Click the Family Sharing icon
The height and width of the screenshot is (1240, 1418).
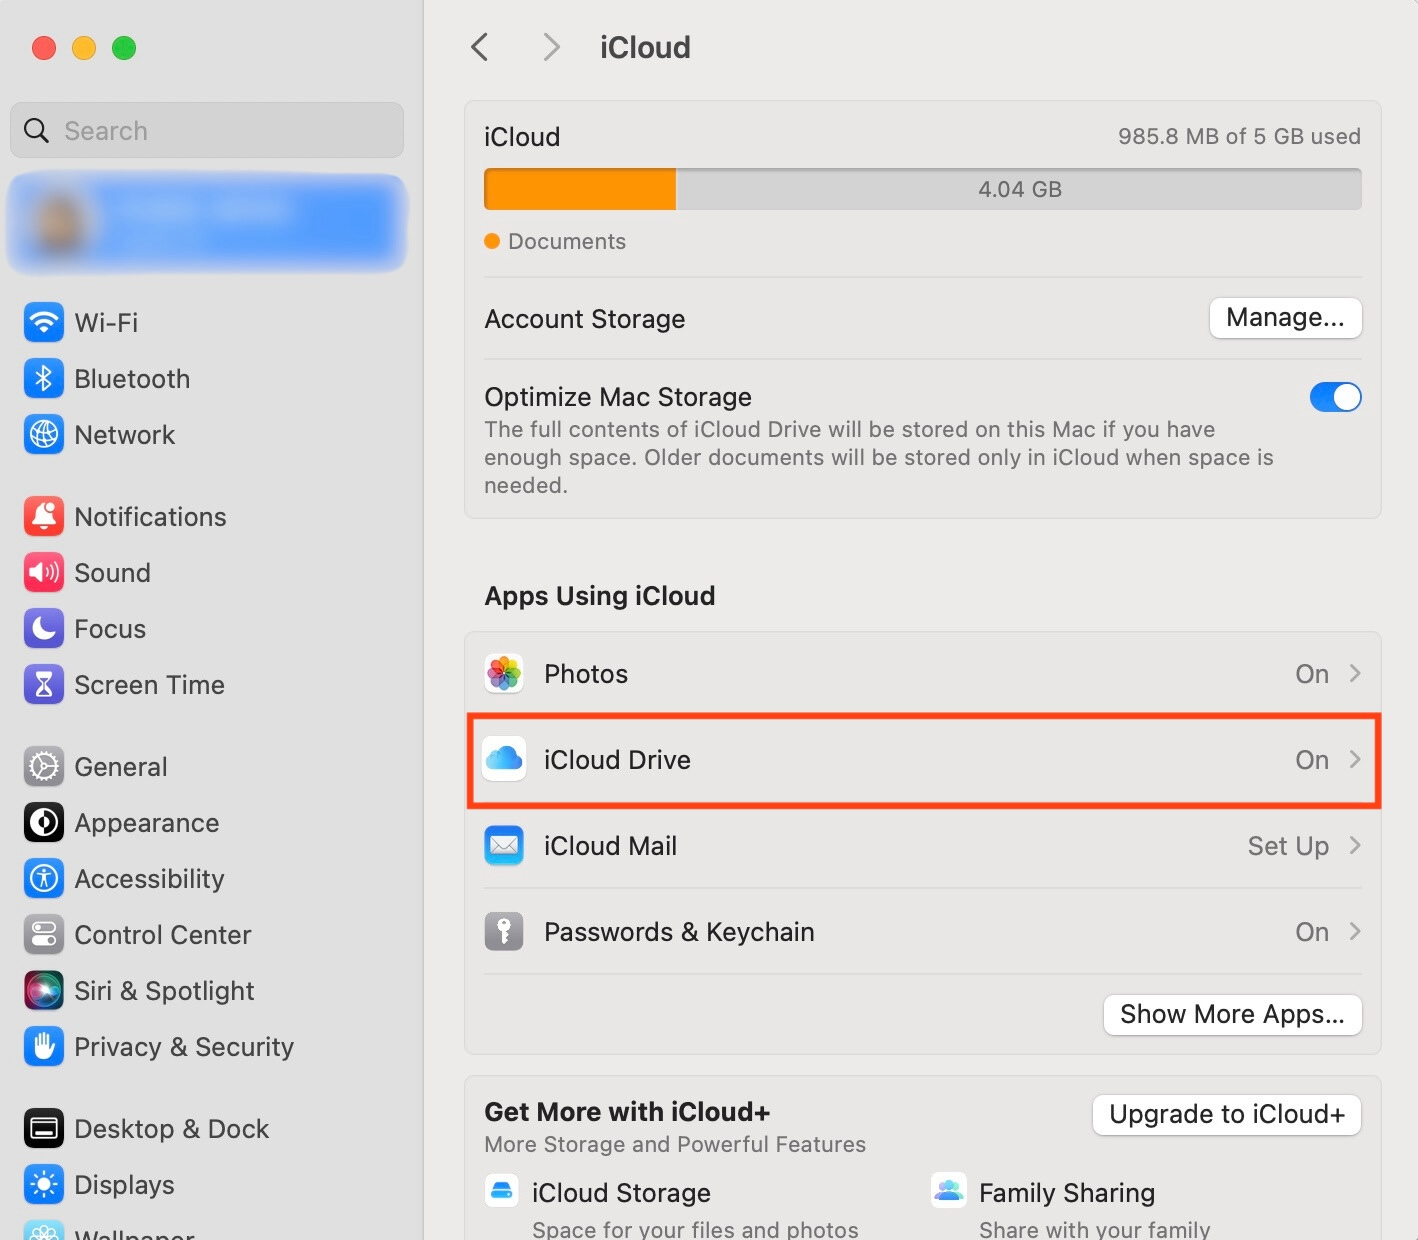948,1191
